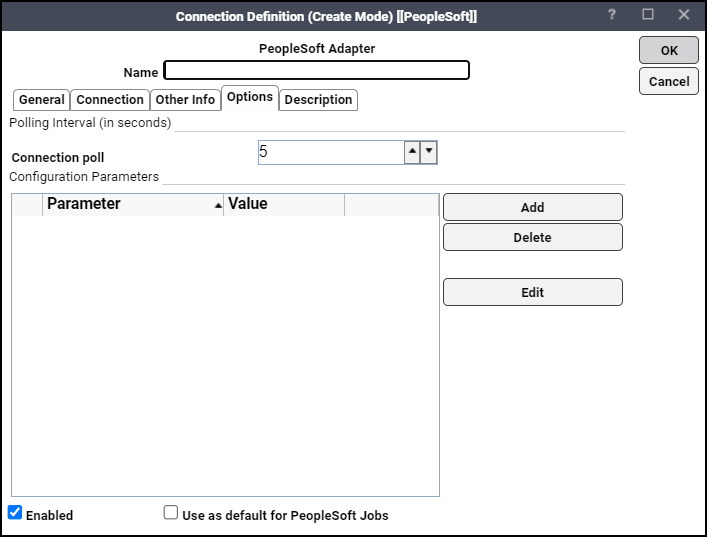Click OK to save the connection
This screenshot has height=537, width=707.
tap(669, 50)
